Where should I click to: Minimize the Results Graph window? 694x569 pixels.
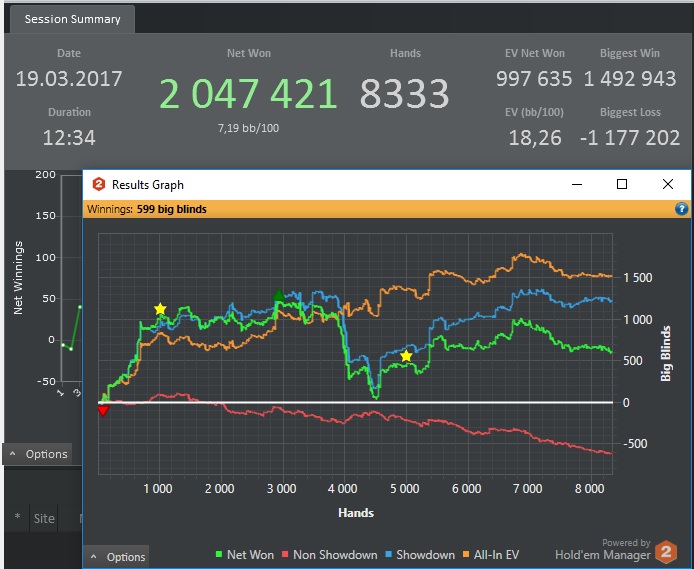(x=577, y=184)
